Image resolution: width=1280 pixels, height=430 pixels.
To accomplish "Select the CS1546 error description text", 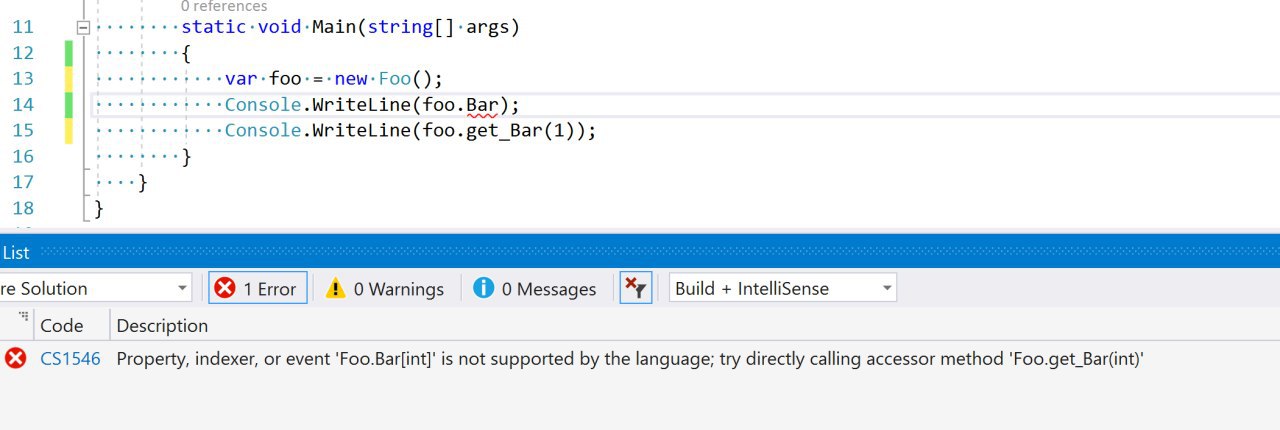I will [x=630, y=358].
